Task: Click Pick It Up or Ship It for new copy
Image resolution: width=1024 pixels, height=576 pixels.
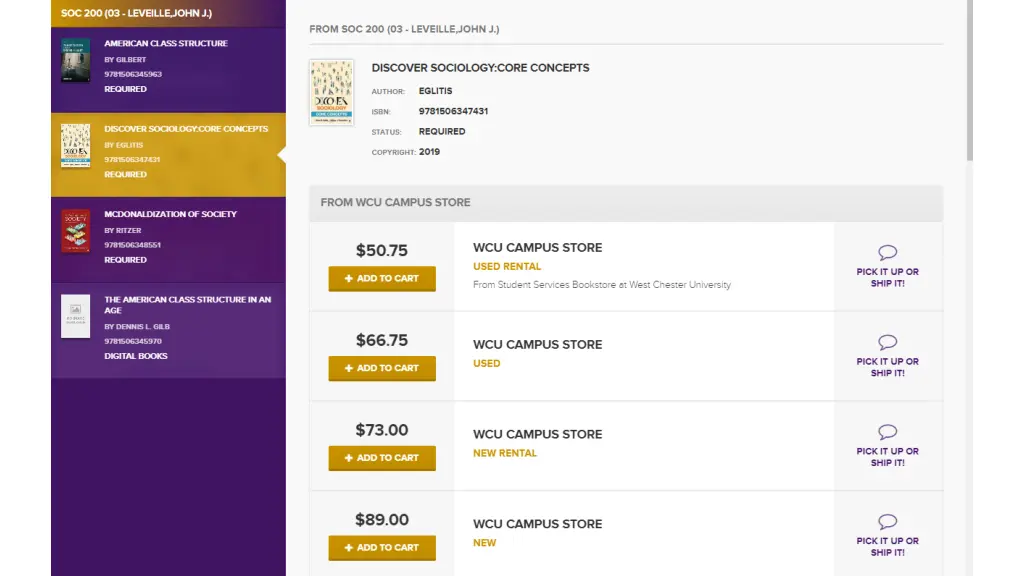Action: 887,546
